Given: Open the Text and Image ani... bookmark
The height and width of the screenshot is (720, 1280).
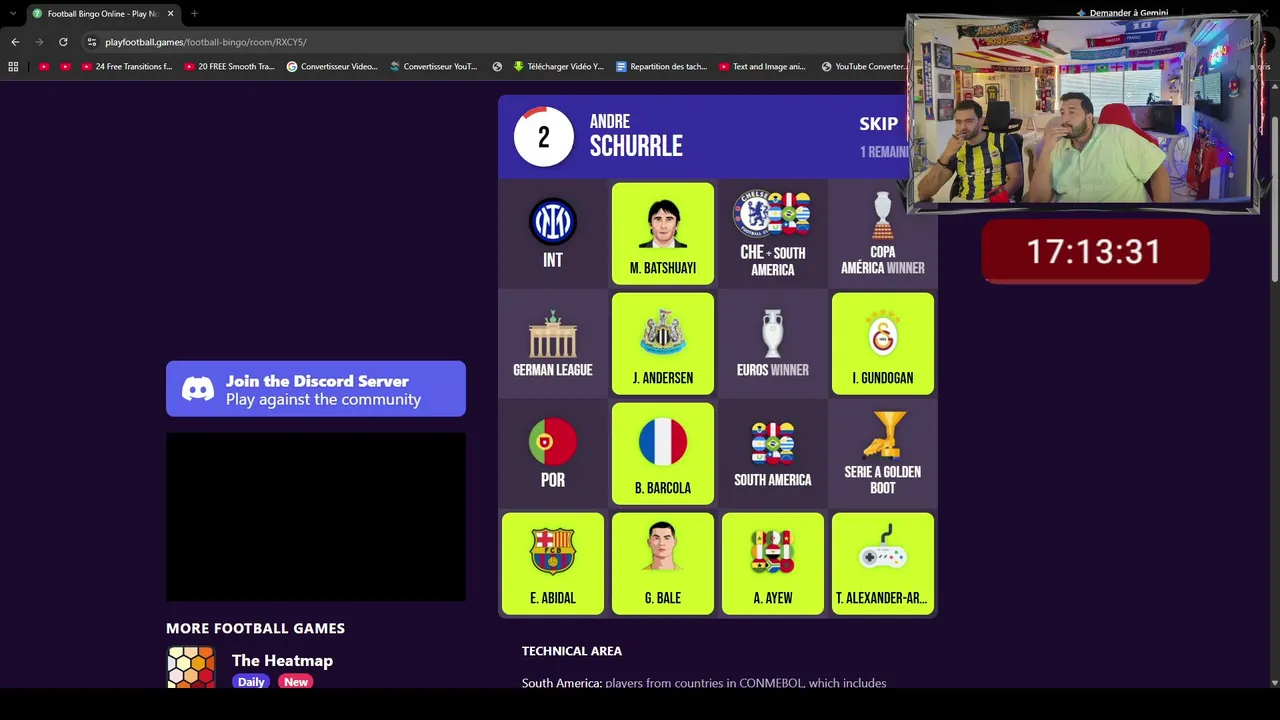Looking at the screenshot, I should point(762,67).
